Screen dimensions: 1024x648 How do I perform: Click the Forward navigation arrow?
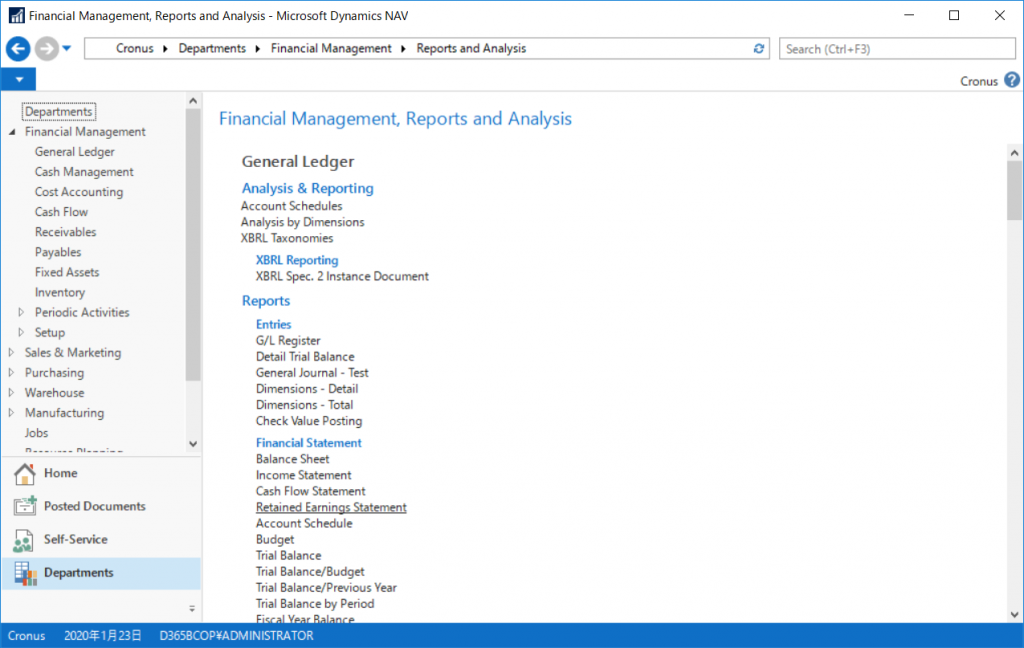(x=46, y=48)
